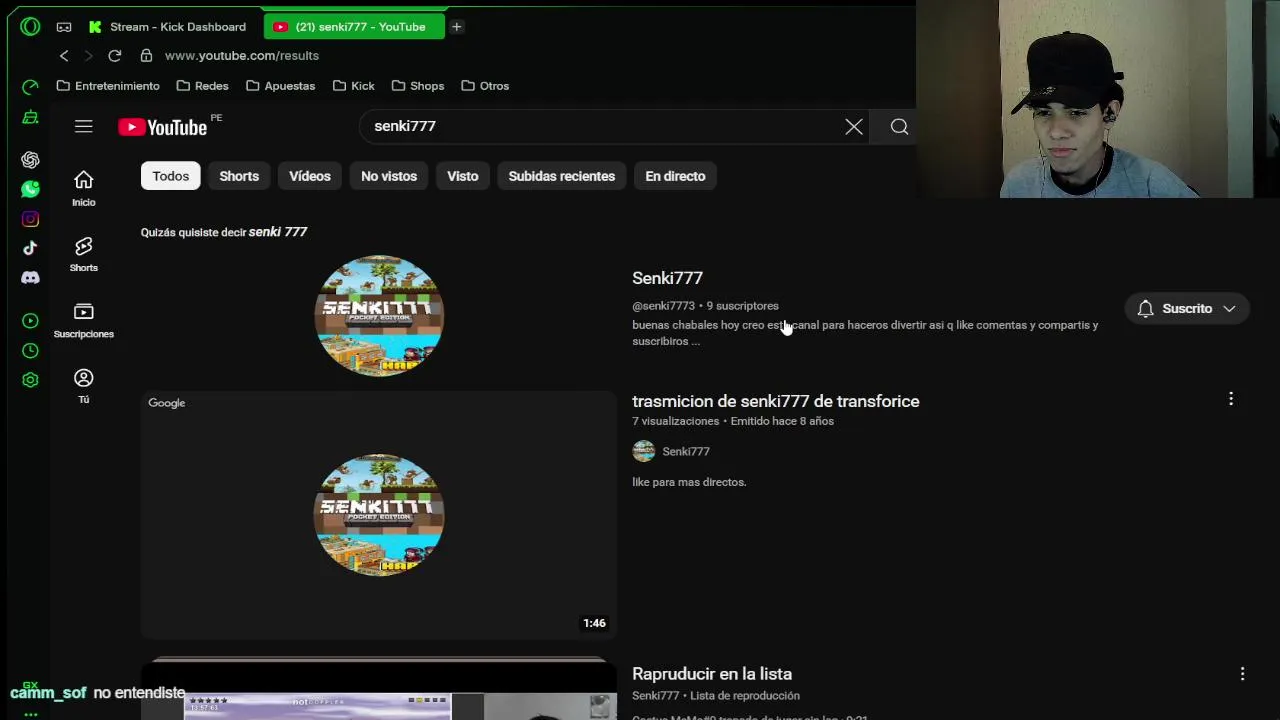1280x720 pixels.
Task: Click the address bar URL
Action: tap(242, 56)
